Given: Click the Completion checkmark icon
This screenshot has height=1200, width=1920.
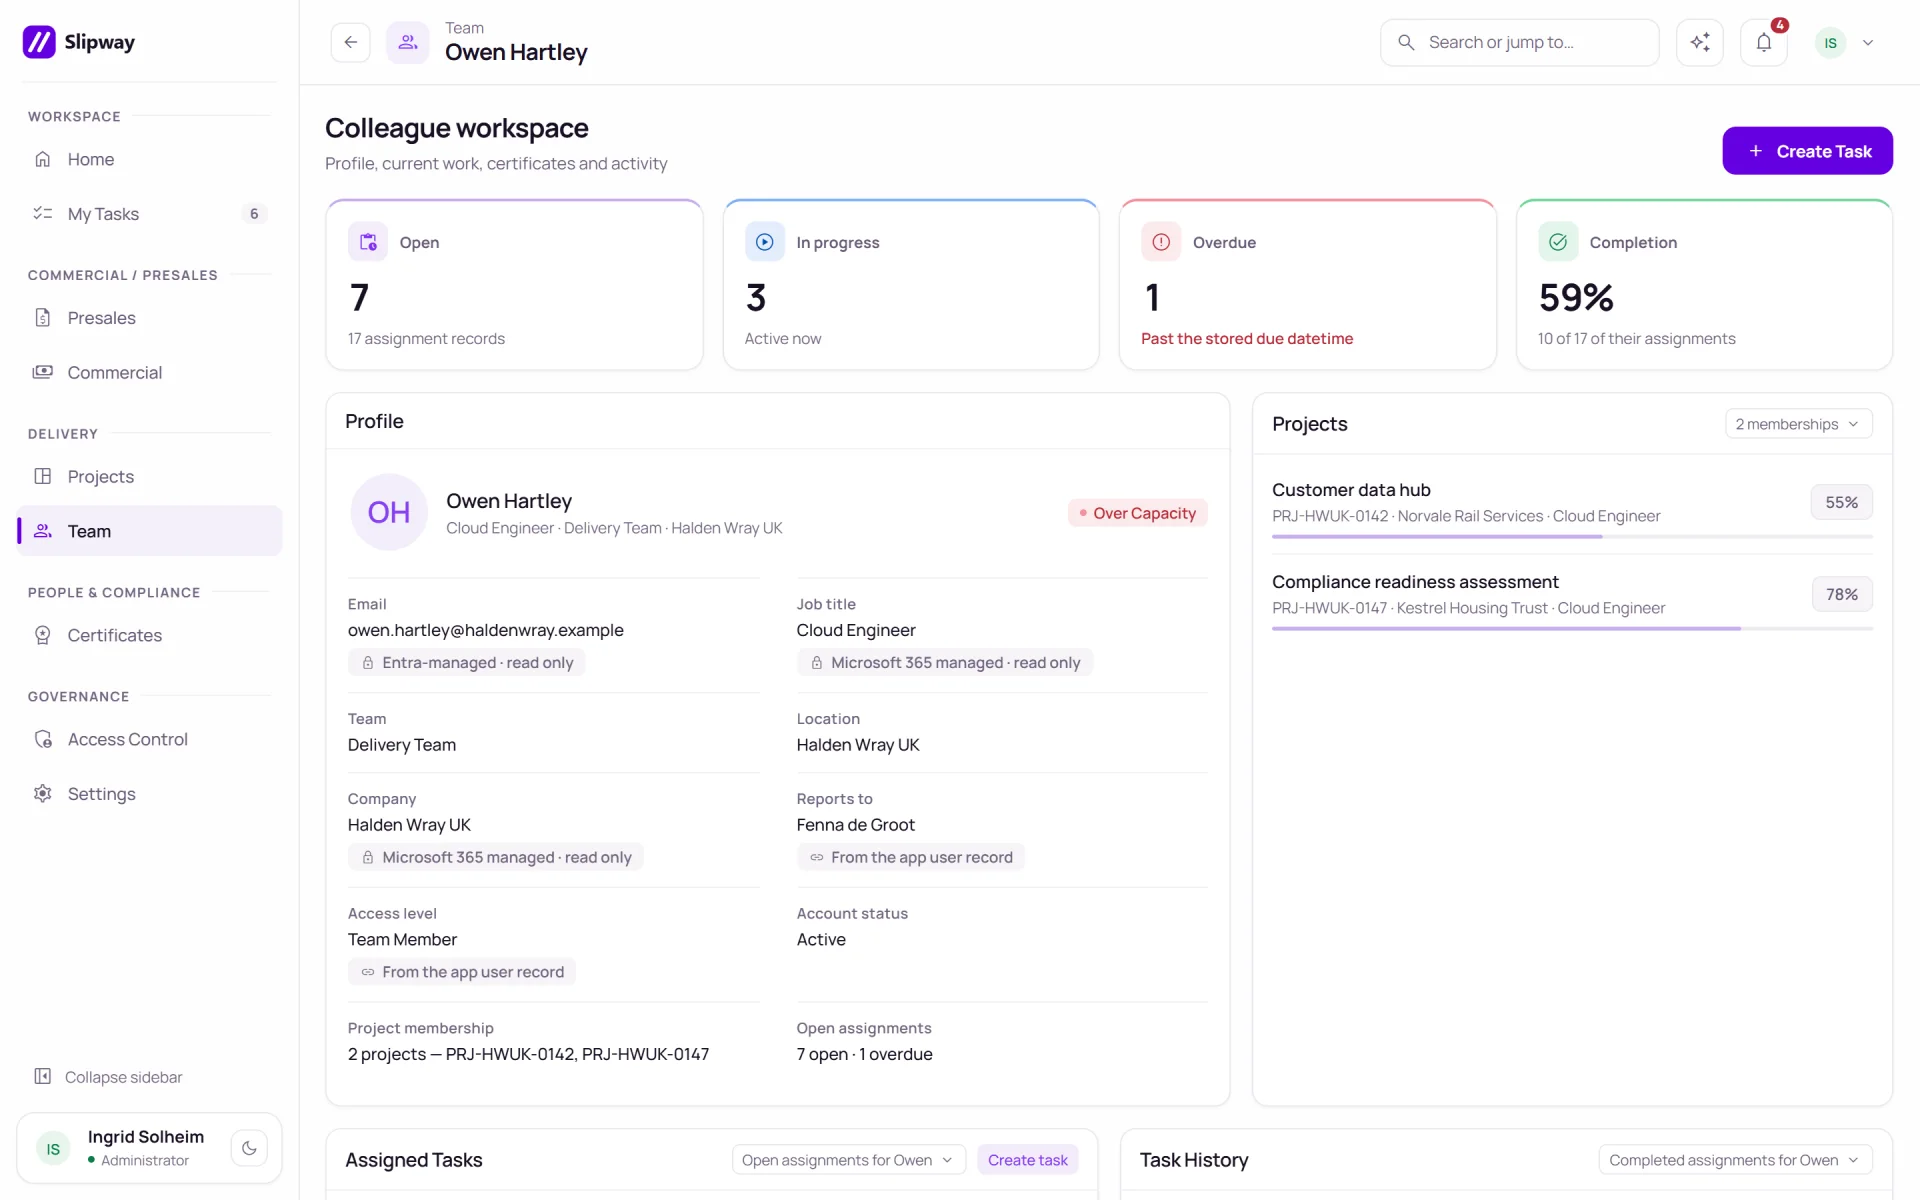Looking at the screenshot, I should (x=1558, y=242).
